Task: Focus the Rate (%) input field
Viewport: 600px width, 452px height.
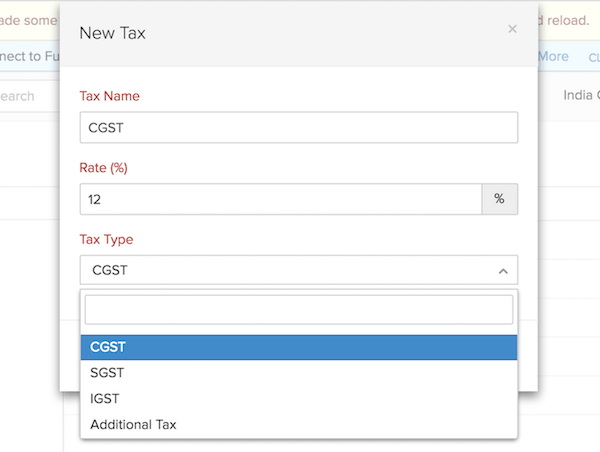Action: [x=280, y=199]
